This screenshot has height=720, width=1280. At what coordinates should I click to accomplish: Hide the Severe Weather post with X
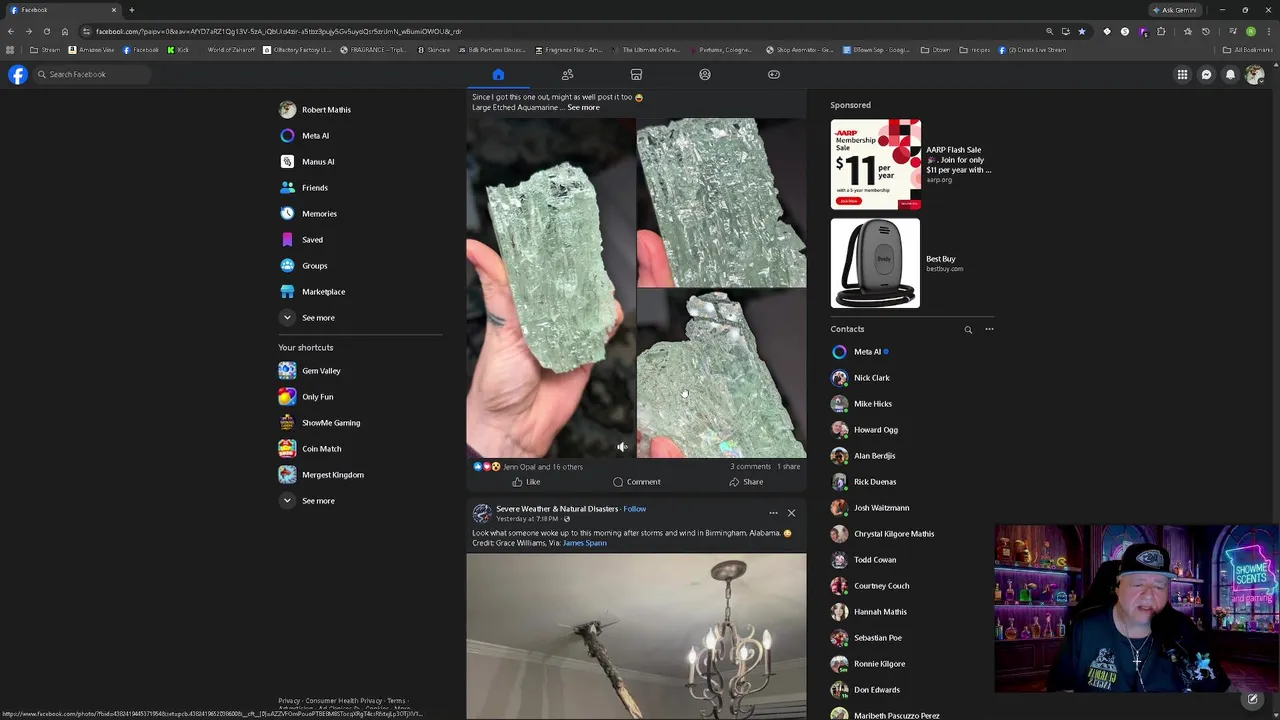coord(791,513)
